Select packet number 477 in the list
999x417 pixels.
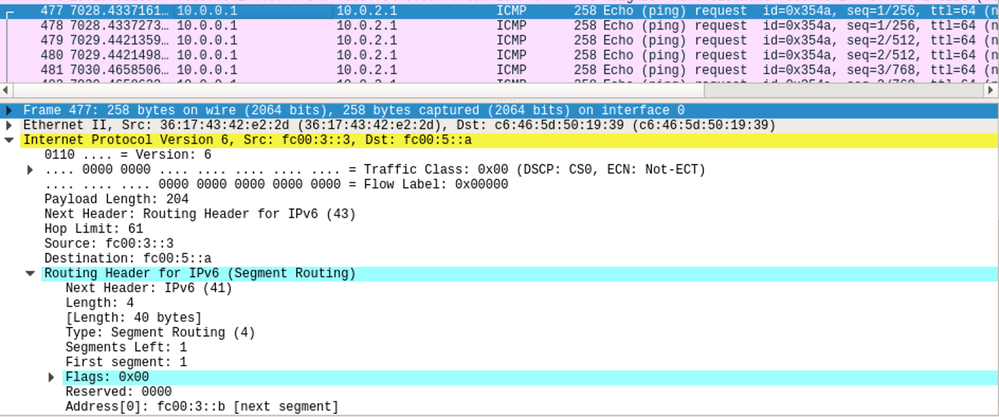click(x=500, y=11)
